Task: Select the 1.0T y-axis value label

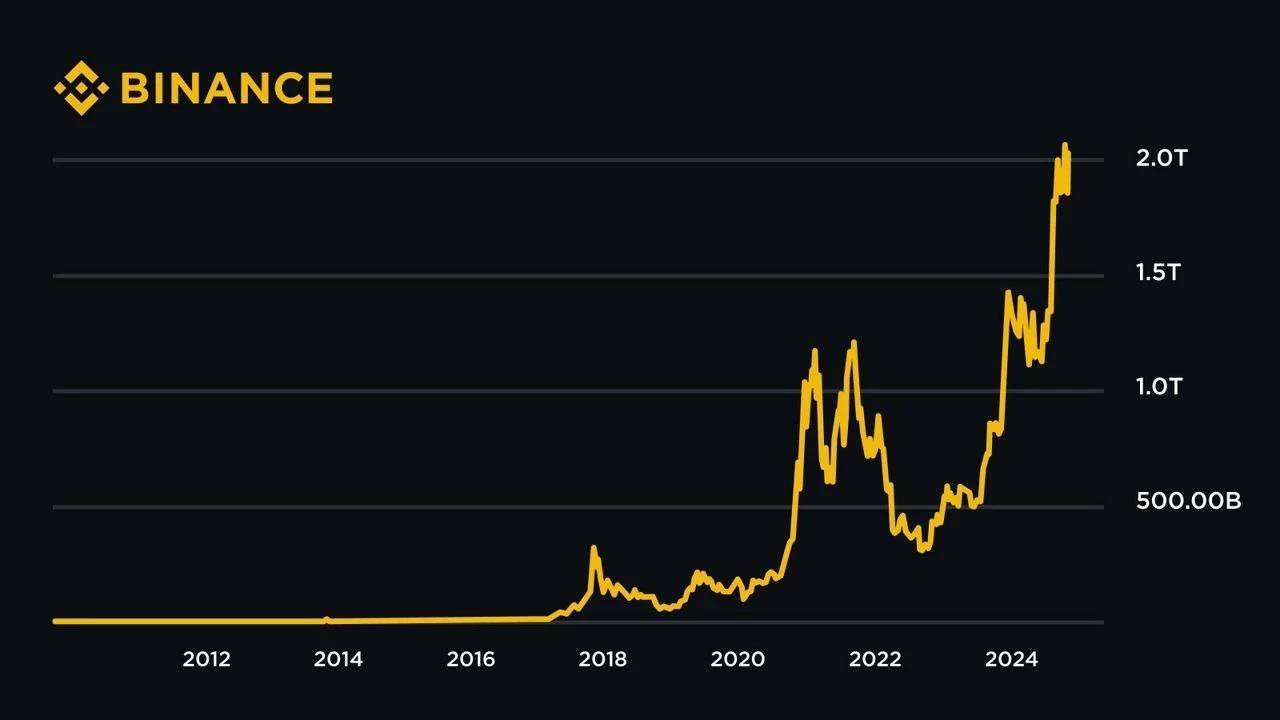Action: coord(1160,387)
